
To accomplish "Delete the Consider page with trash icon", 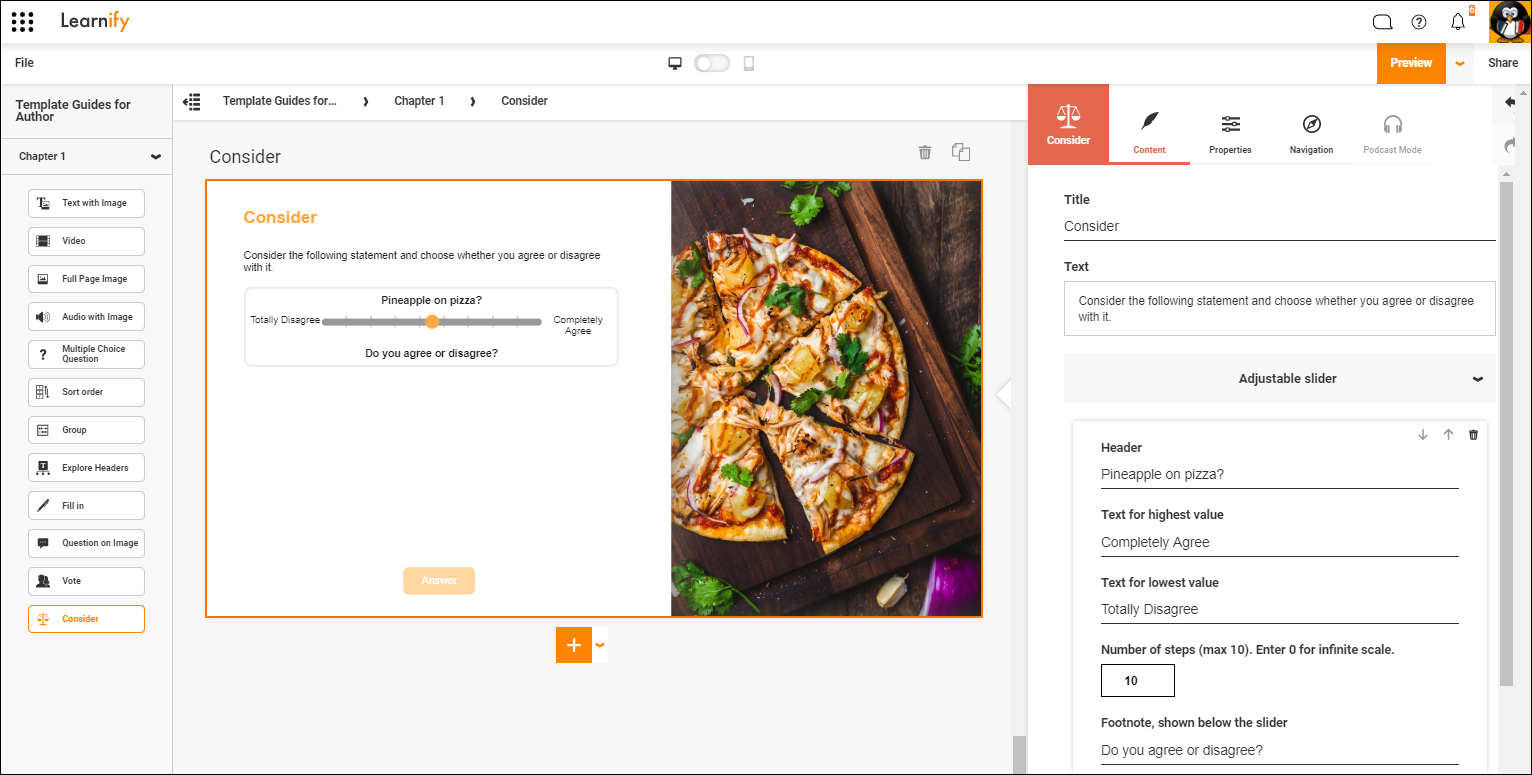I will (925, 152).
